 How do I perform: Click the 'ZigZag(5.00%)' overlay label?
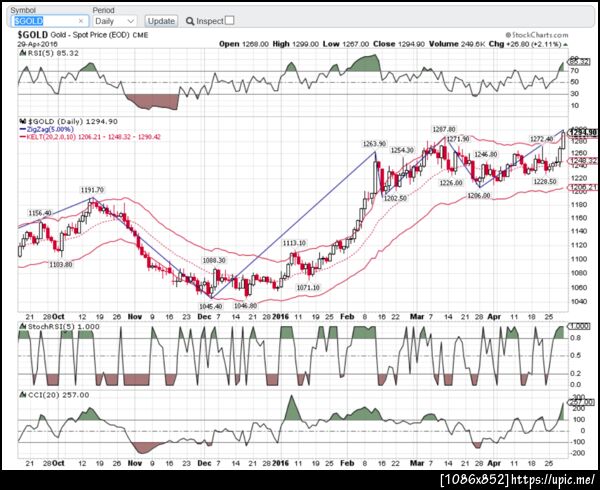point(50,129)
